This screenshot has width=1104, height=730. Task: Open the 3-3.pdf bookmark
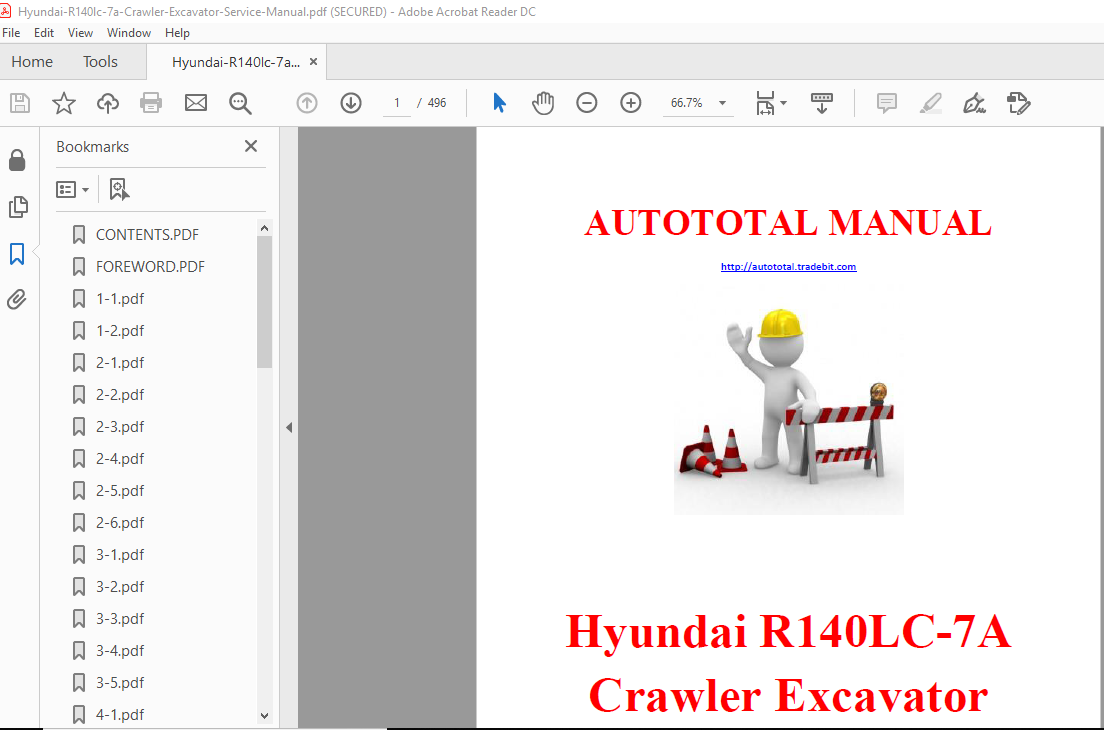pyautogui.click(x=120, y=619)
